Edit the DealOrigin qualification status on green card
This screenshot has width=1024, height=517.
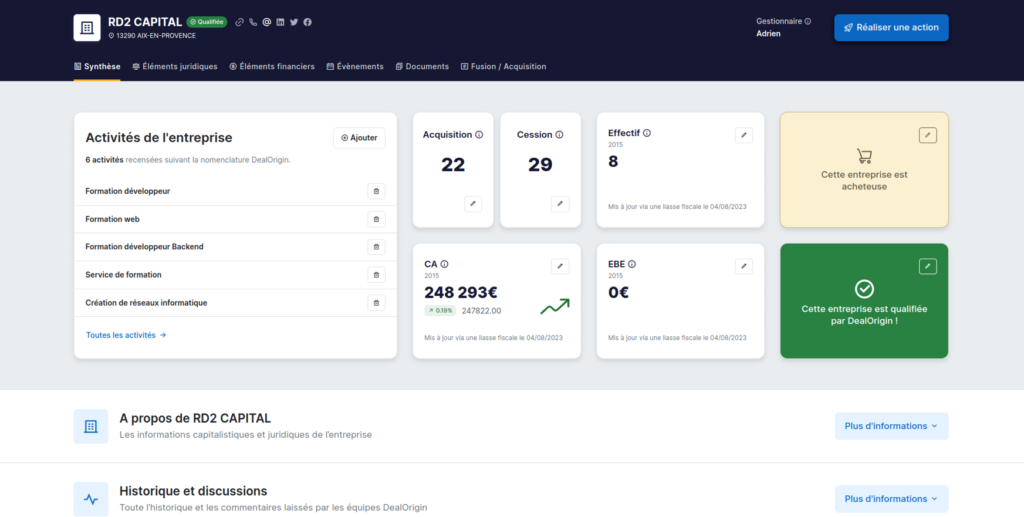tap(927, 266)
